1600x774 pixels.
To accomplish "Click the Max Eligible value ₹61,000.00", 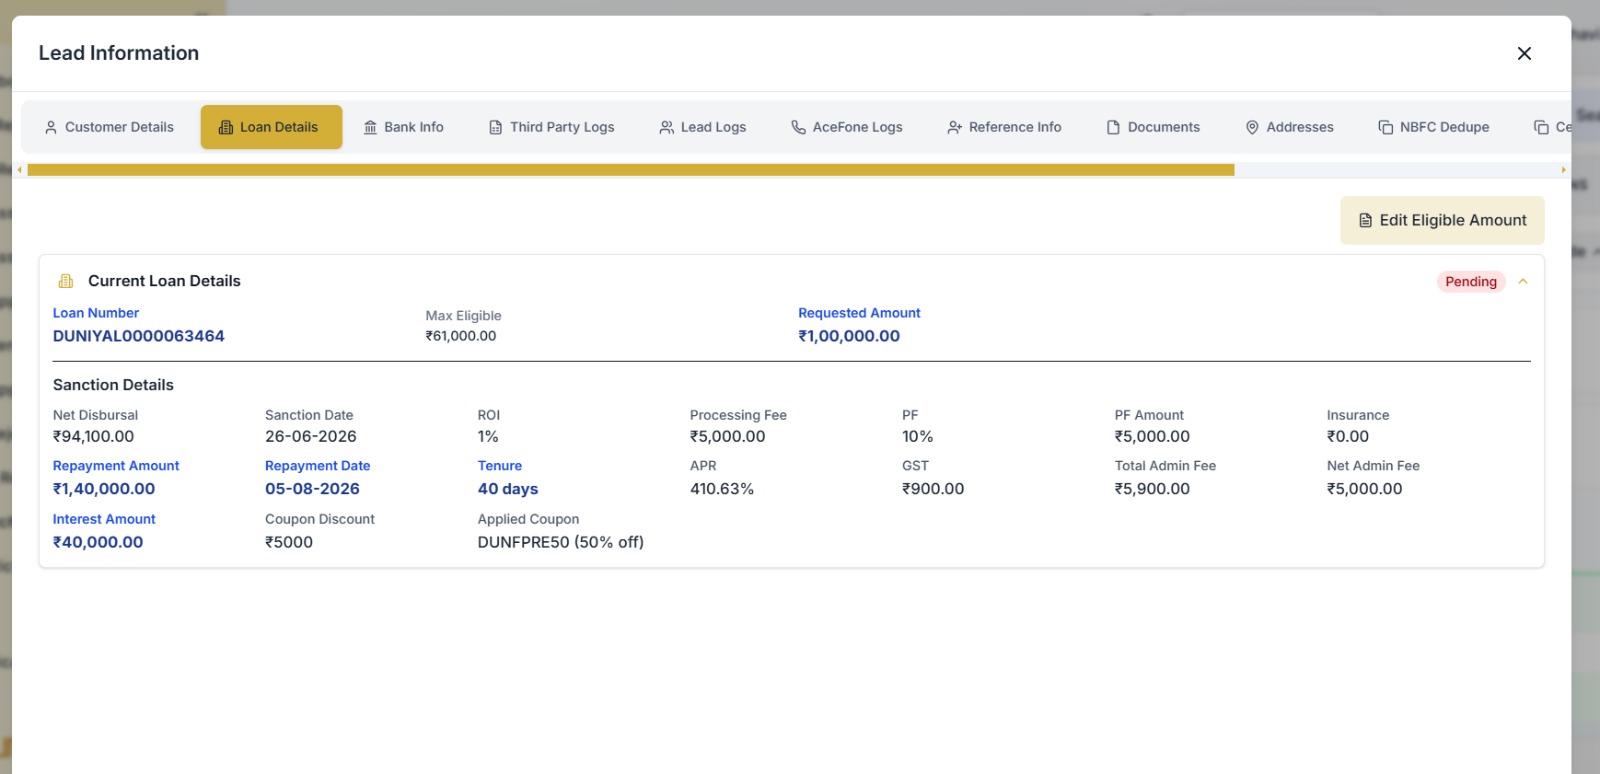I will [461, 336].
